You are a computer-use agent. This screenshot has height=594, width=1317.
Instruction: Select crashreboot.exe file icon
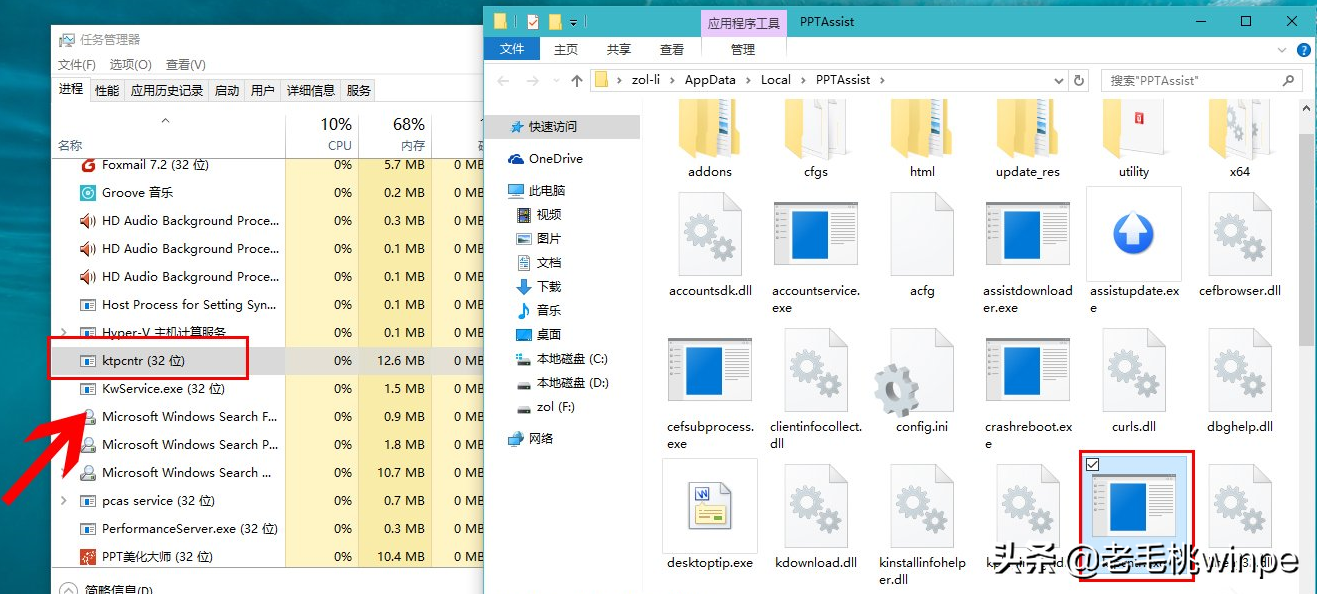click(1028, 370)
